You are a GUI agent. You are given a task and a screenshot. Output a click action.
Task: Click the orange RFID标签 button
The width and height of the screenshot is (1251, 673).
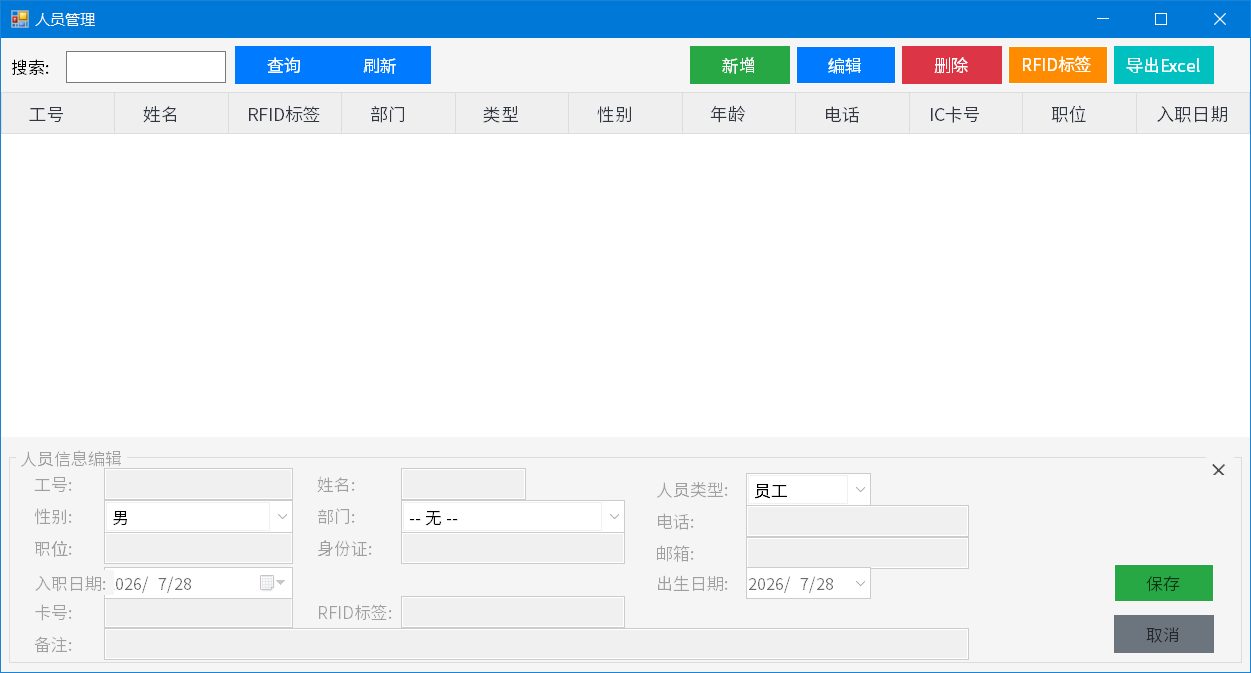(x=1057, y=65)
